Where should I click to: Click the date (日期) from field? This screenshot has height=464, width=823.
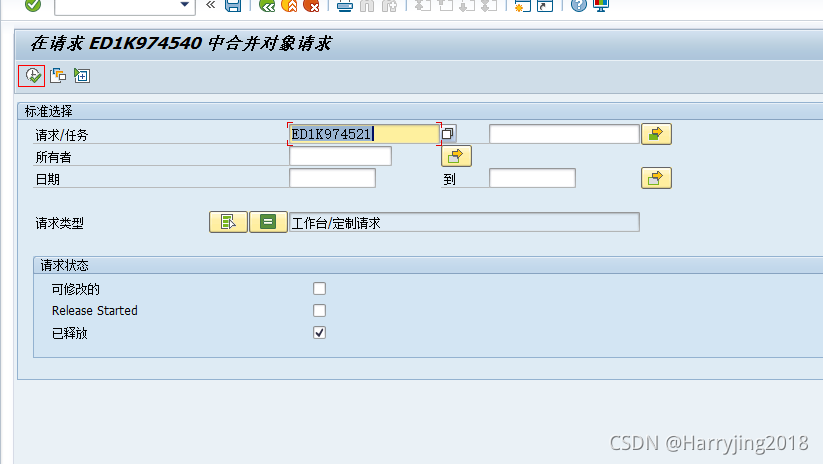[332, 178]
